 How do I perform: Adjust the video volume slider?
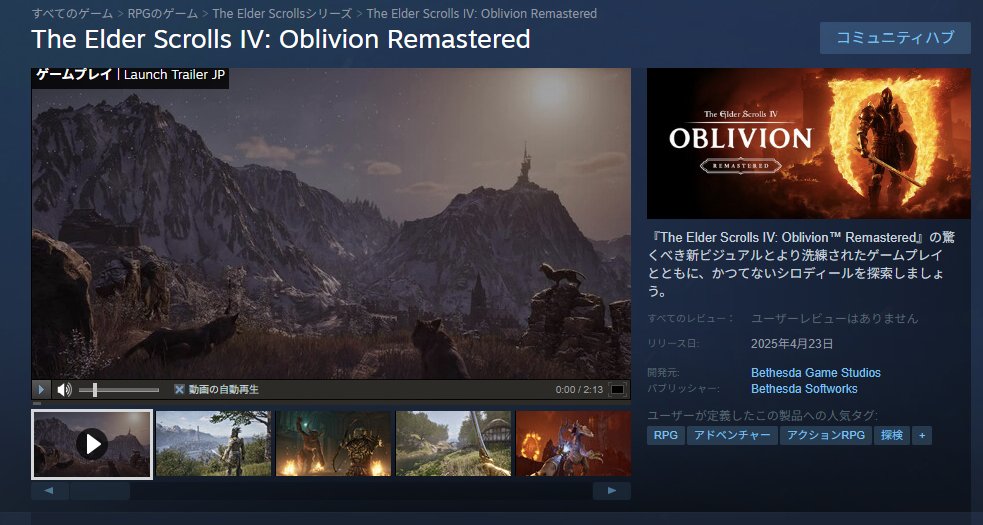pos(118,390)
